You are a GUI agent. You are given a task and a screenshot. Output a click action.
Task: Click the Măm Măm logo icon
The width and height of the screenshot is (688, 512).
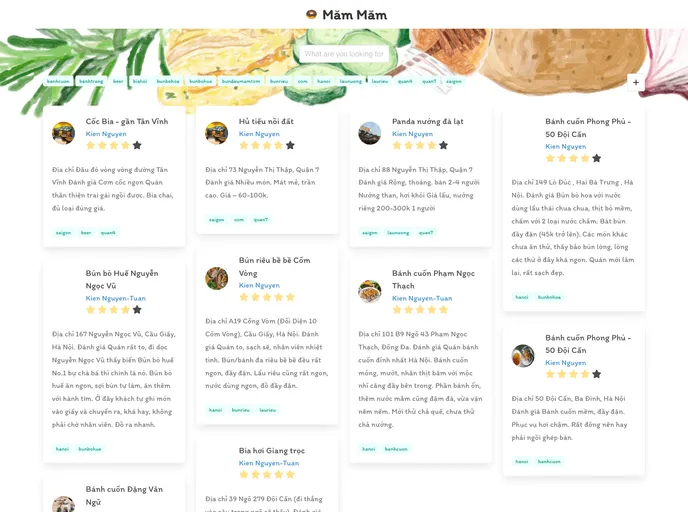point(312,15)
